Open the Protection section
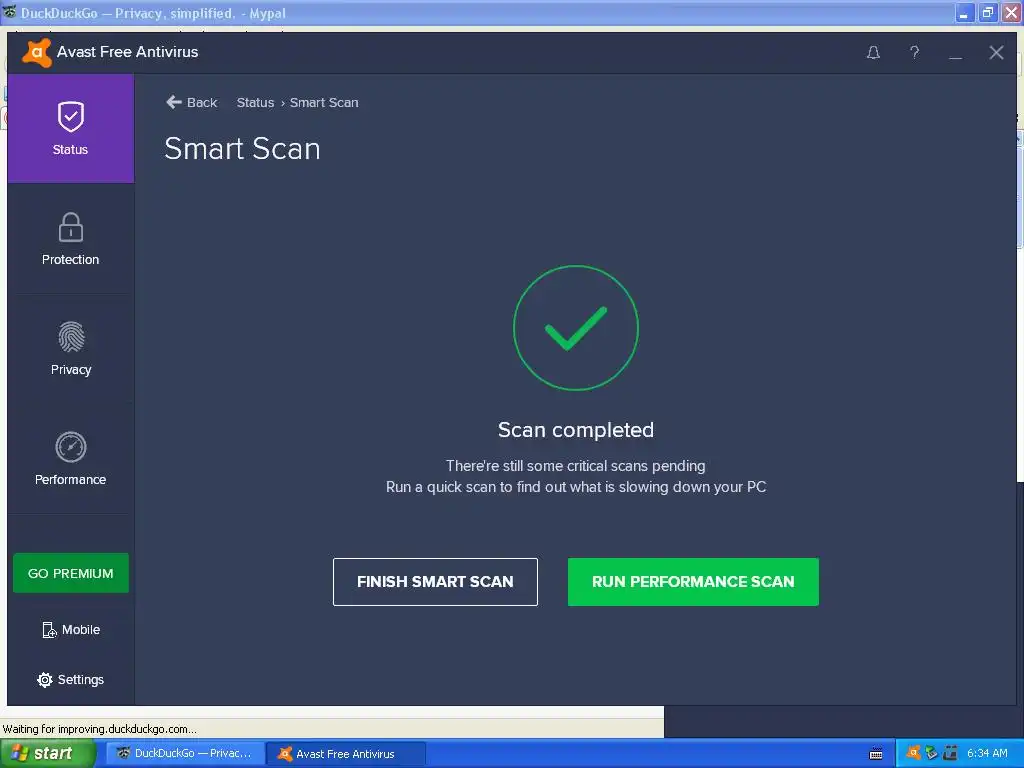 point(71,238)
